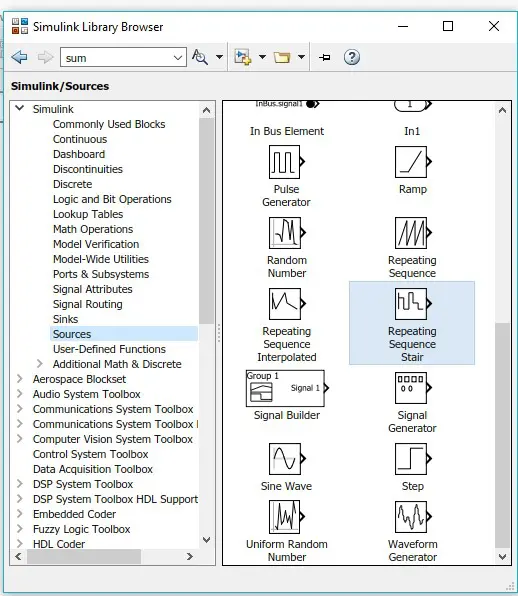Open the User-Defined Functions library
Image resolution: width=518 pixels, height=596 pixels.
point(109,349)
